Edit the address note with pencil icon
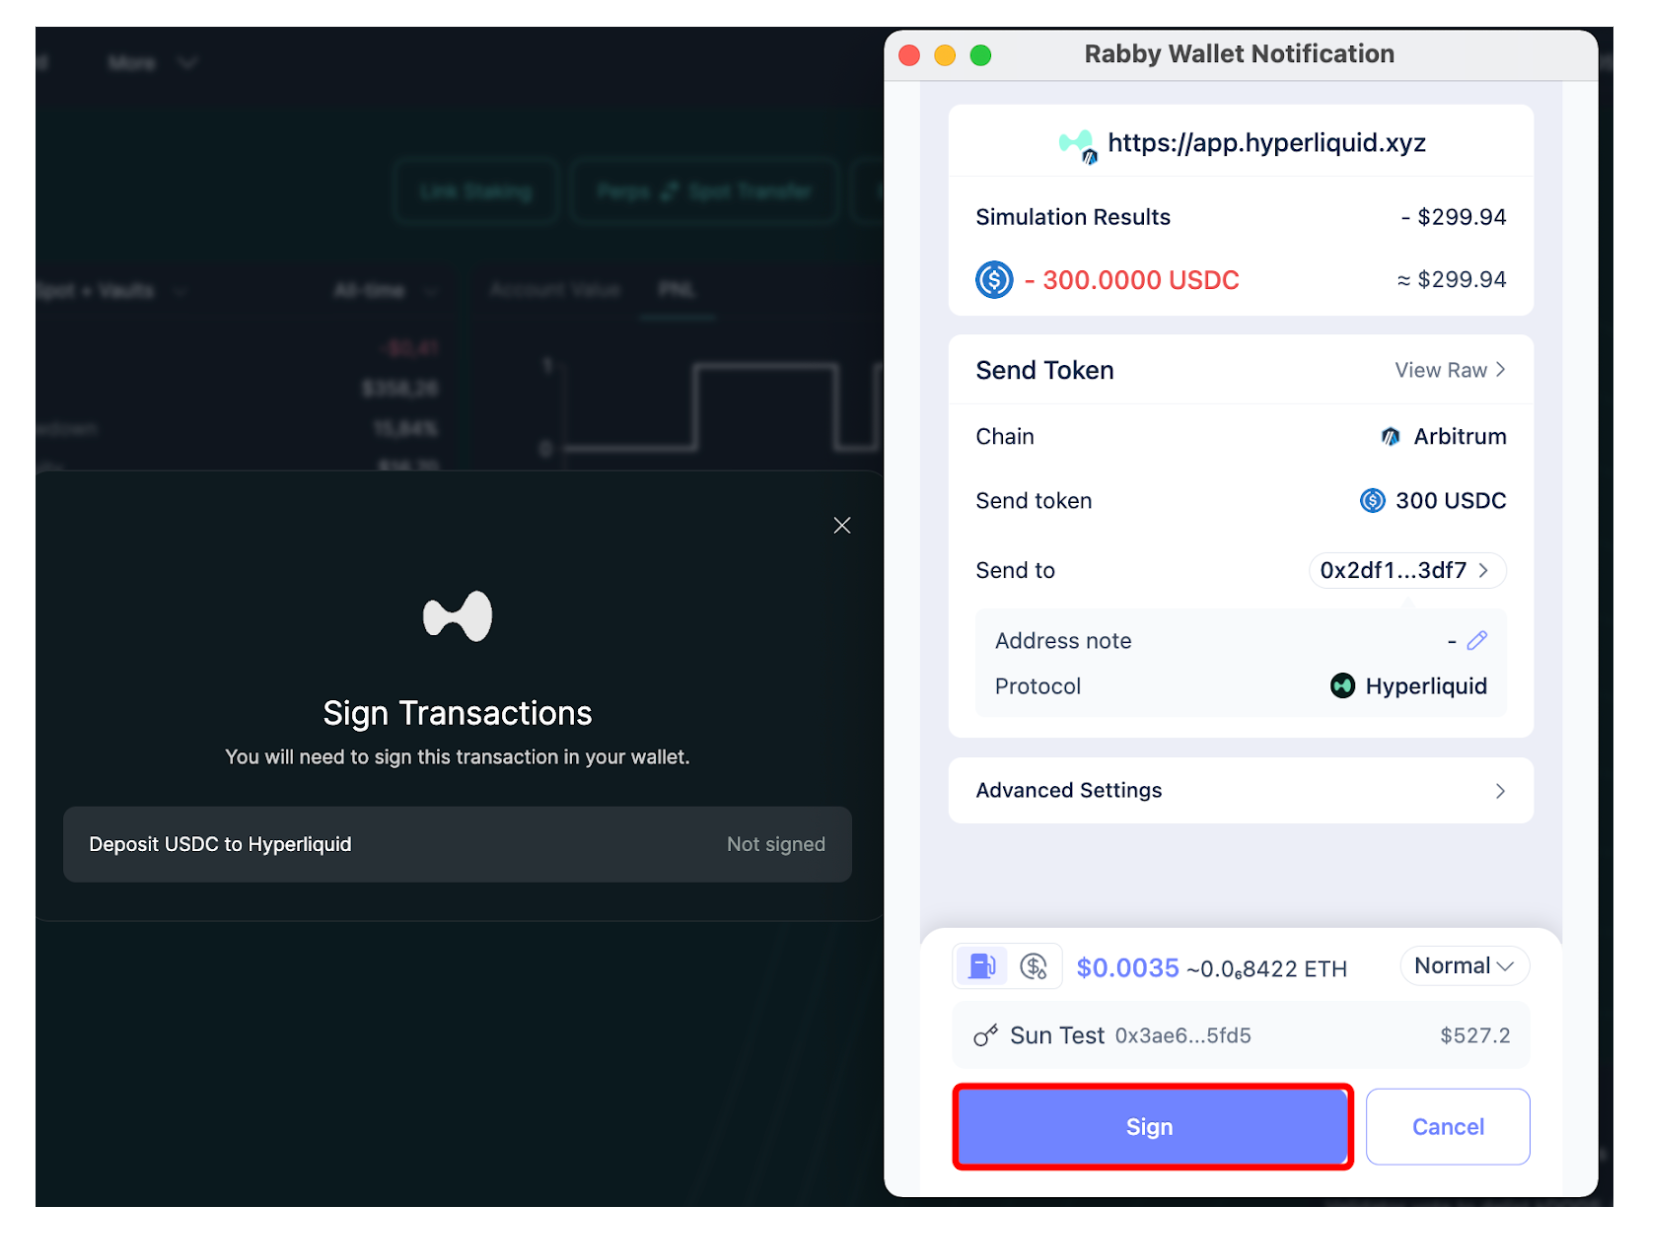The image size is (1656, 1240). coord(1476,640)
